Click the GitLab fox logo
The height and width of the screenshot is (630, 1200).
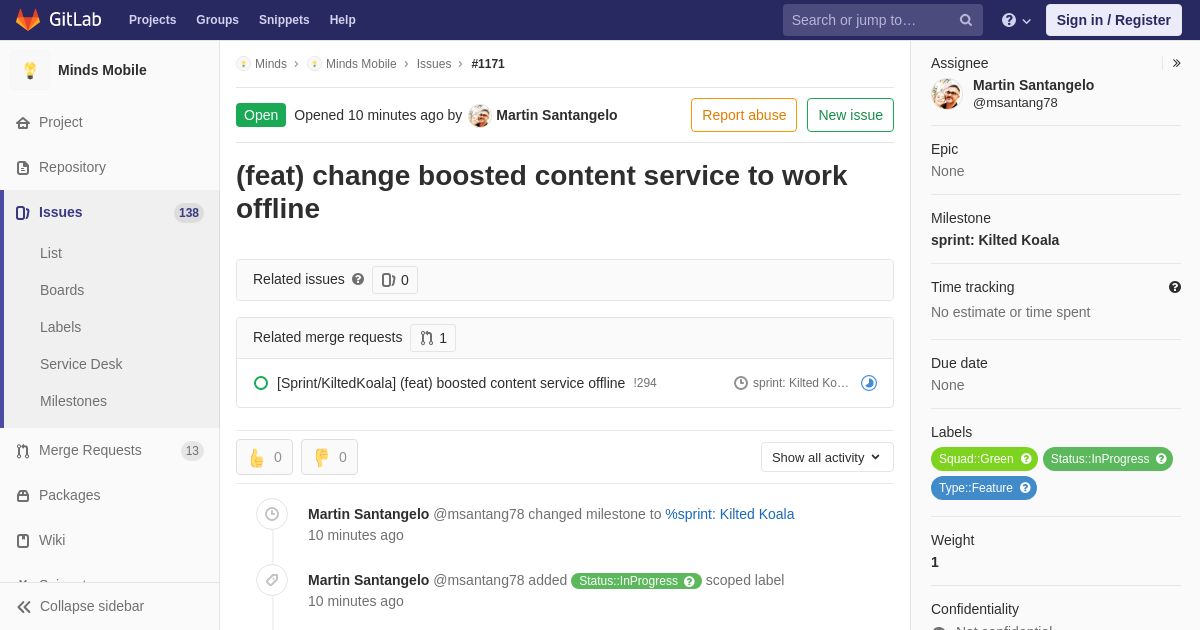pyautogui.click(x=28, y=20)
